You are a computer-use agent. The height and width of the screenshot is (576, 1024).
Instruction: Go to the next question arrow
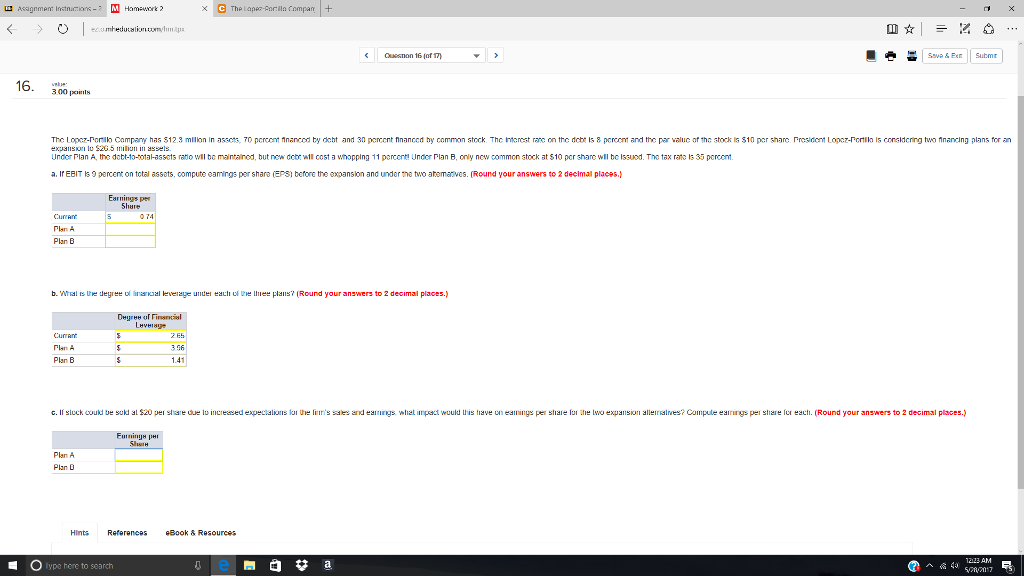tap(496, 56)
